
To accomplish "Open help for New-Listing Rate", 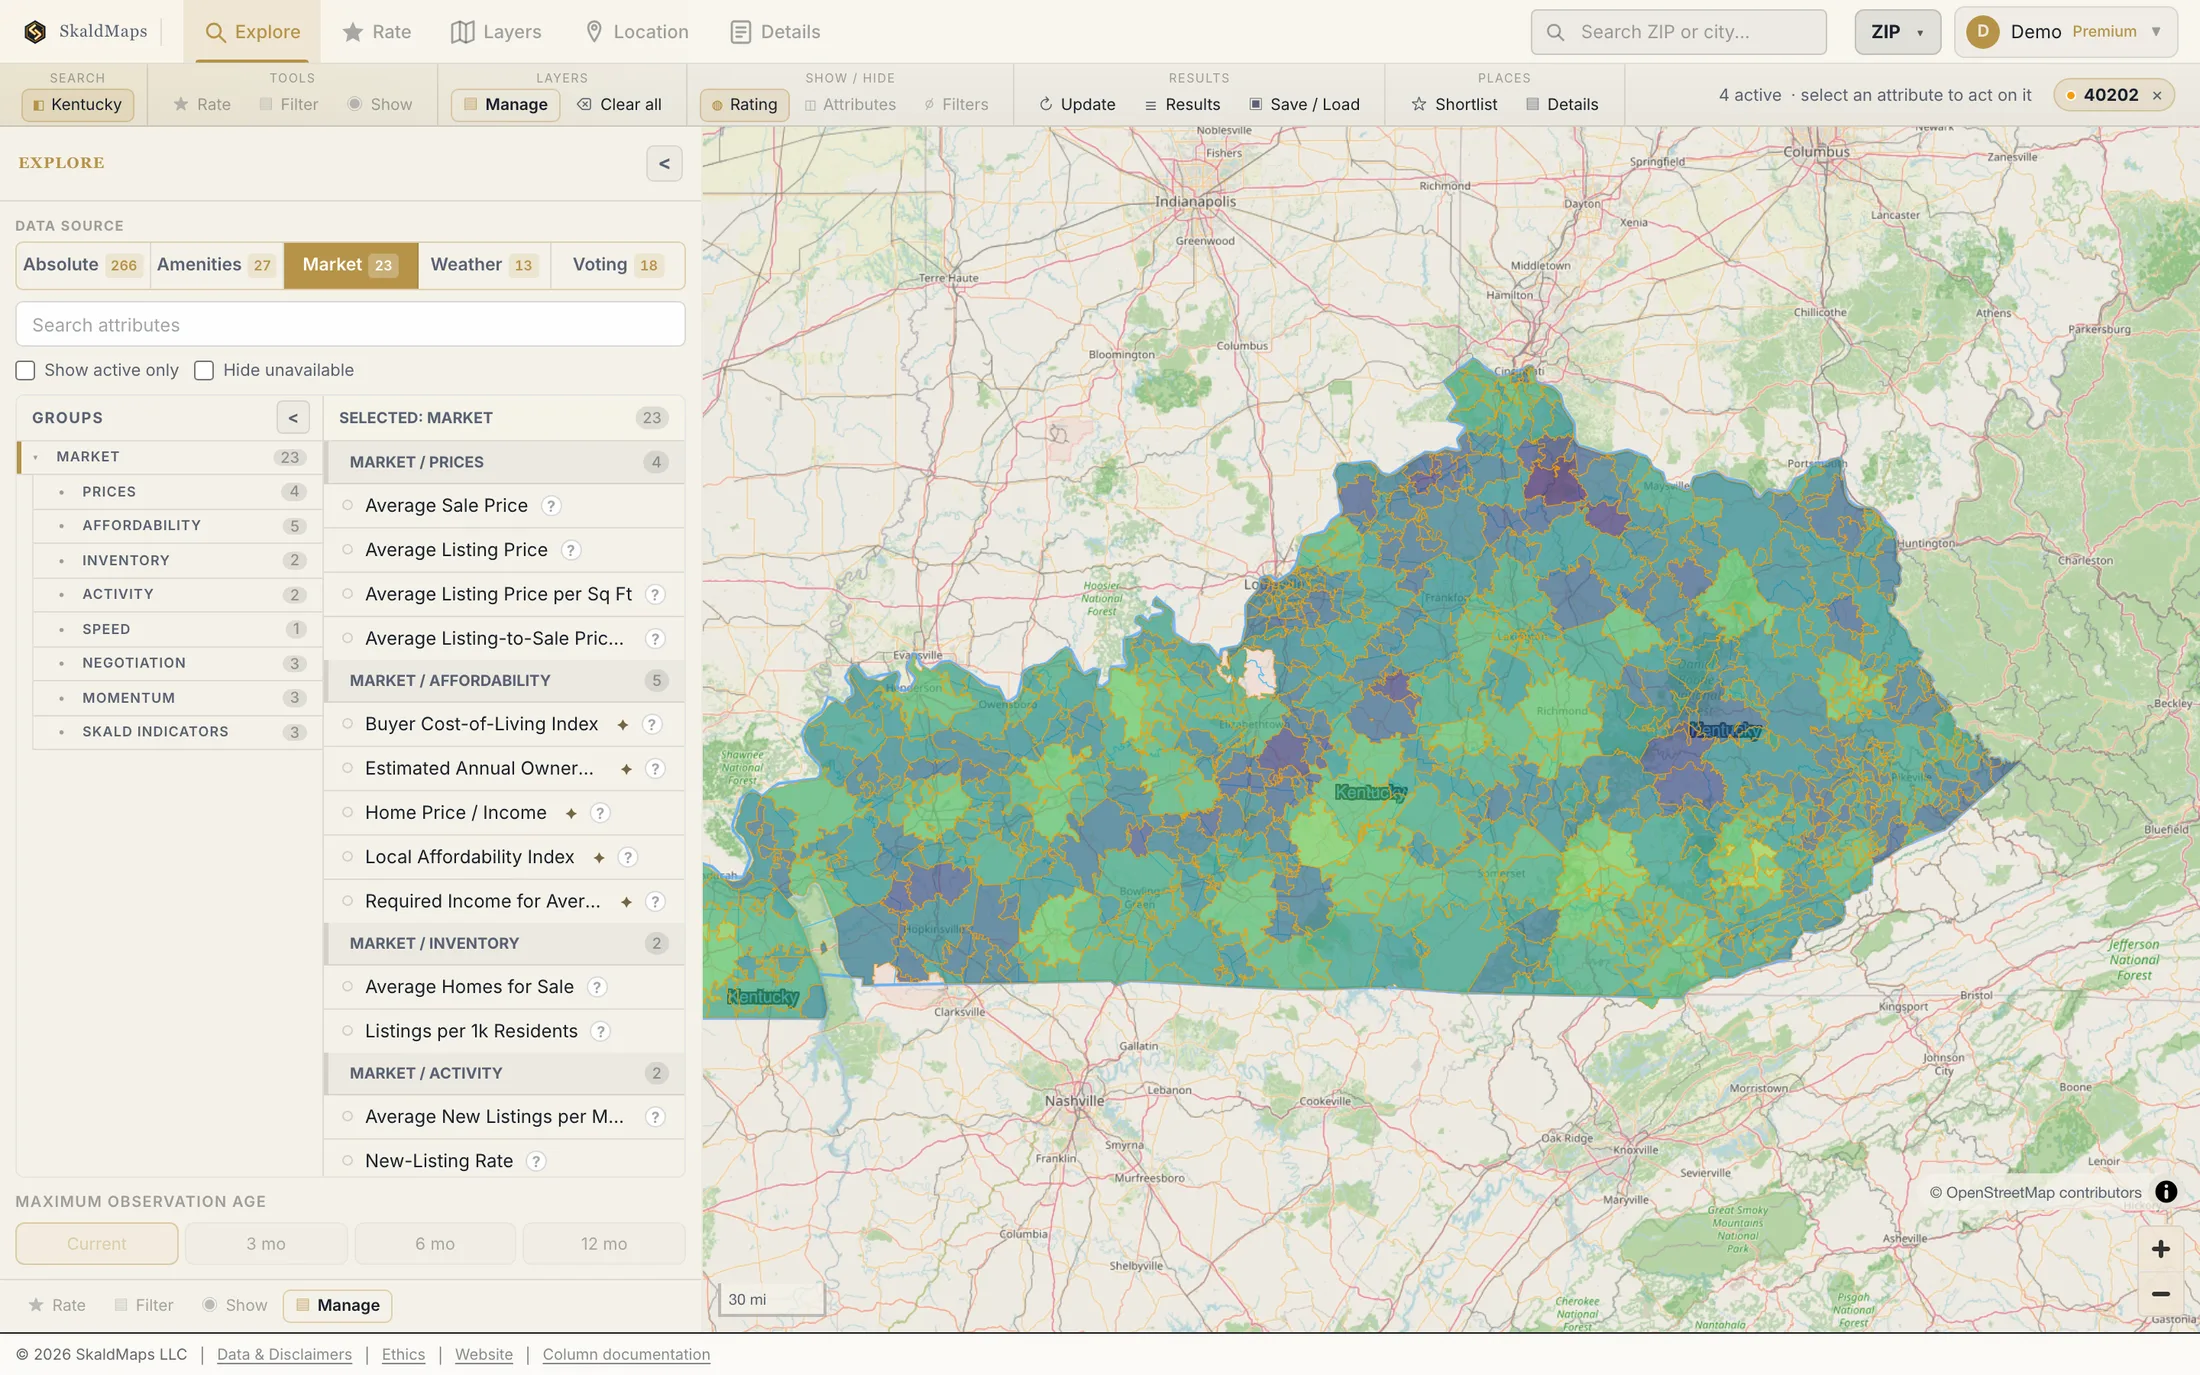I will click(536, 1161).
